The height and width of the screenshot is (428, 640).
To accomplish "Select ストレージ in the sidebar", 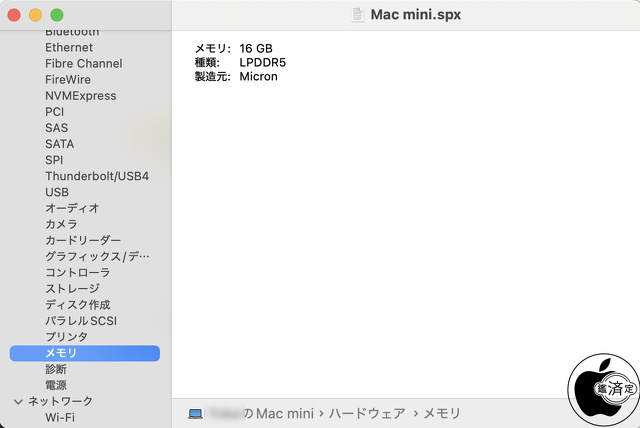I will click(x=72, y=288).
